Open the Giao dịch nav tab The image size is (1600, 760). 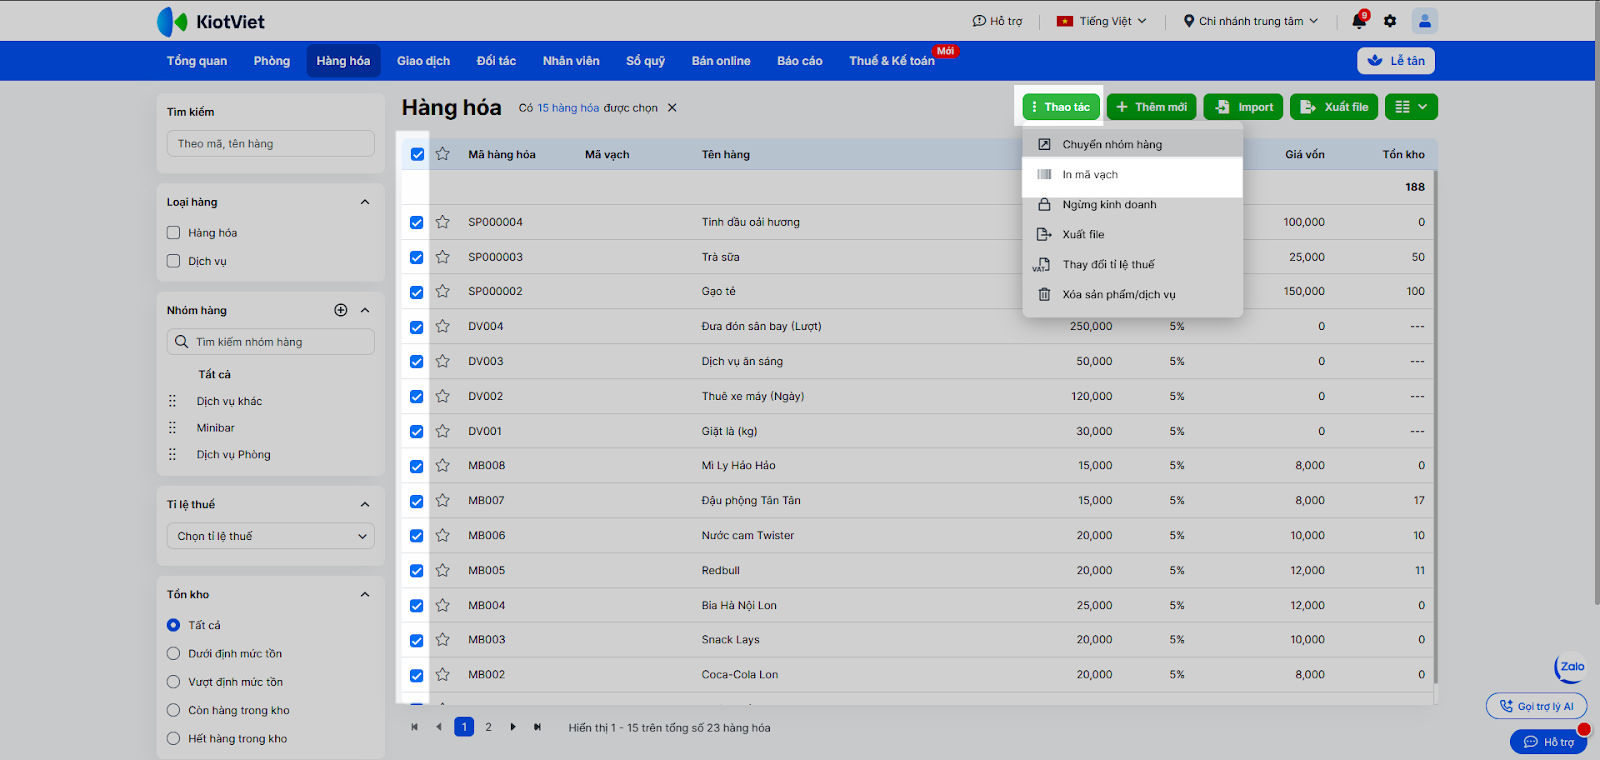click(x=423, y=61)
